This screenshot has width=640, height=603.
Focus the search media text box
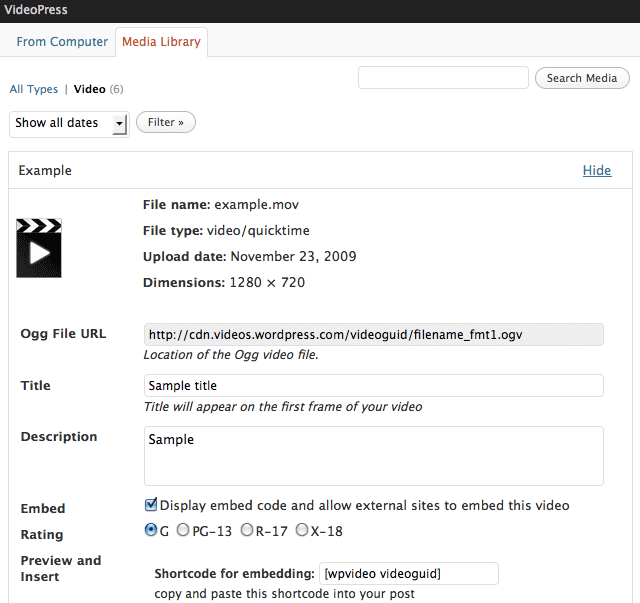[x=443, y=78]
